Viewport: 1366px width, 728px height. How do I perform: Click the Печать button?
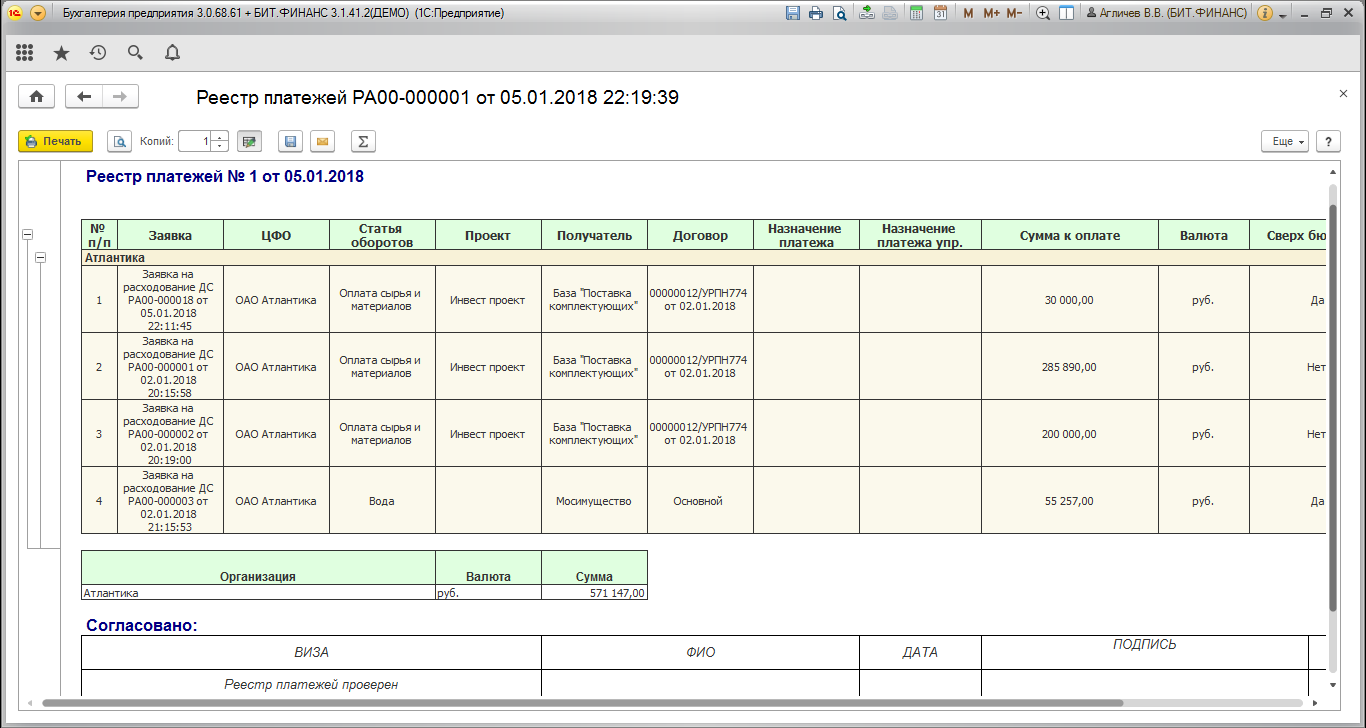point(55,142)
